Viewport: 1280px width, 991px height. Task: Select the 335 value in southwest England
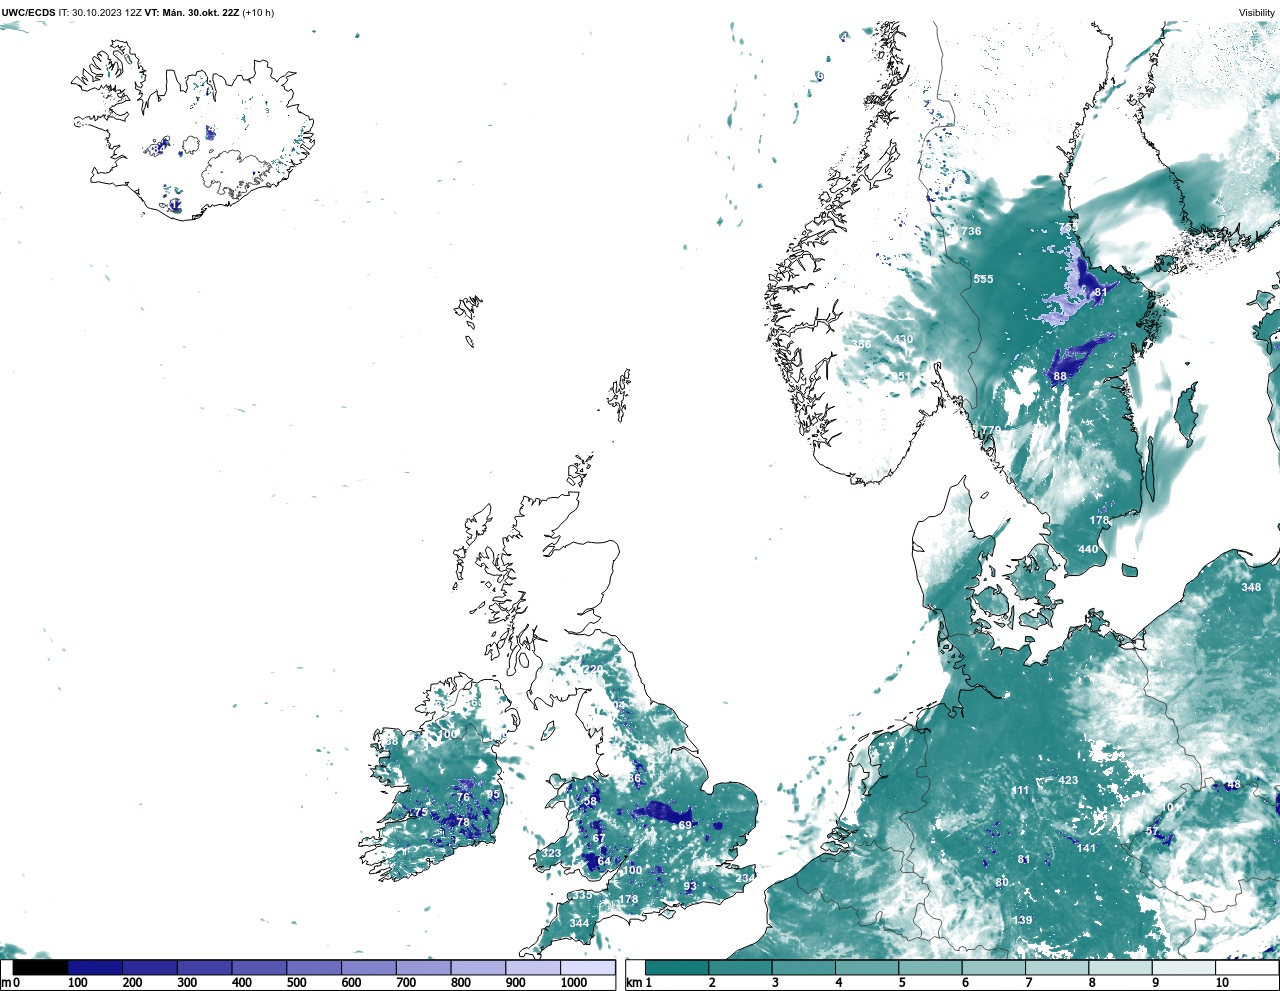click(582, 895)
